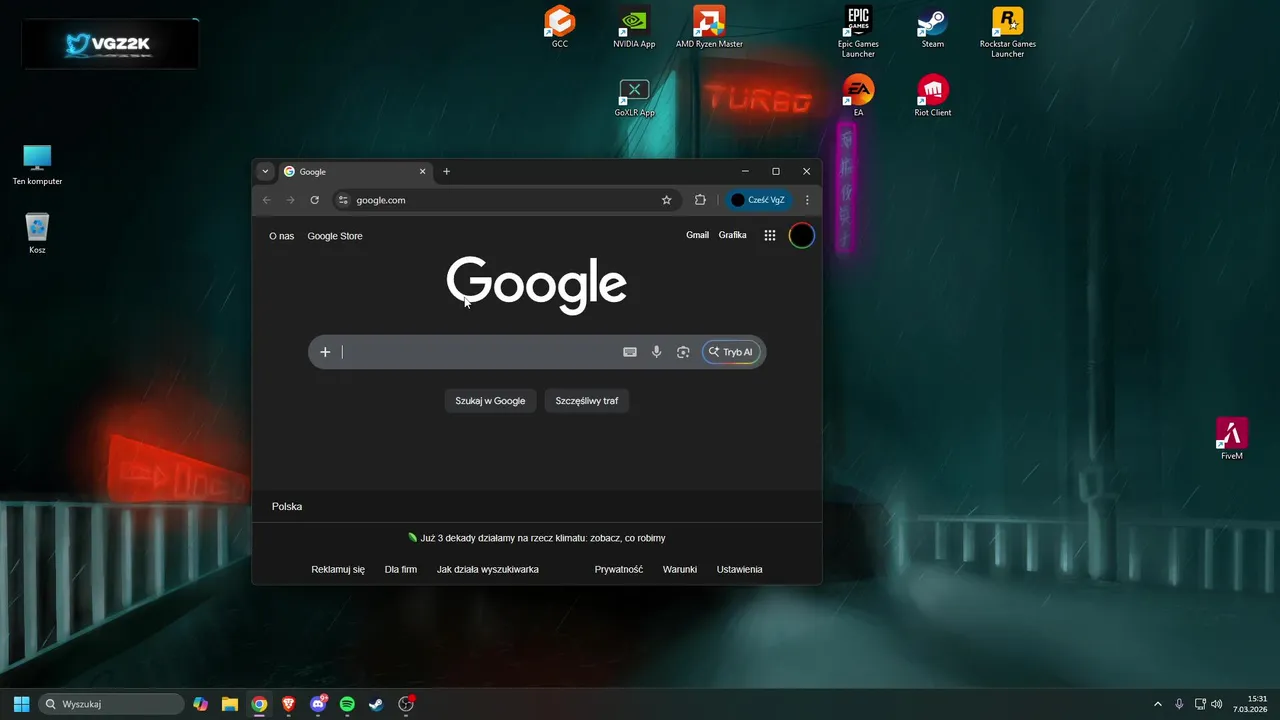Open Jak działa wyszukiwarka footer link

[x=488, y=569]
